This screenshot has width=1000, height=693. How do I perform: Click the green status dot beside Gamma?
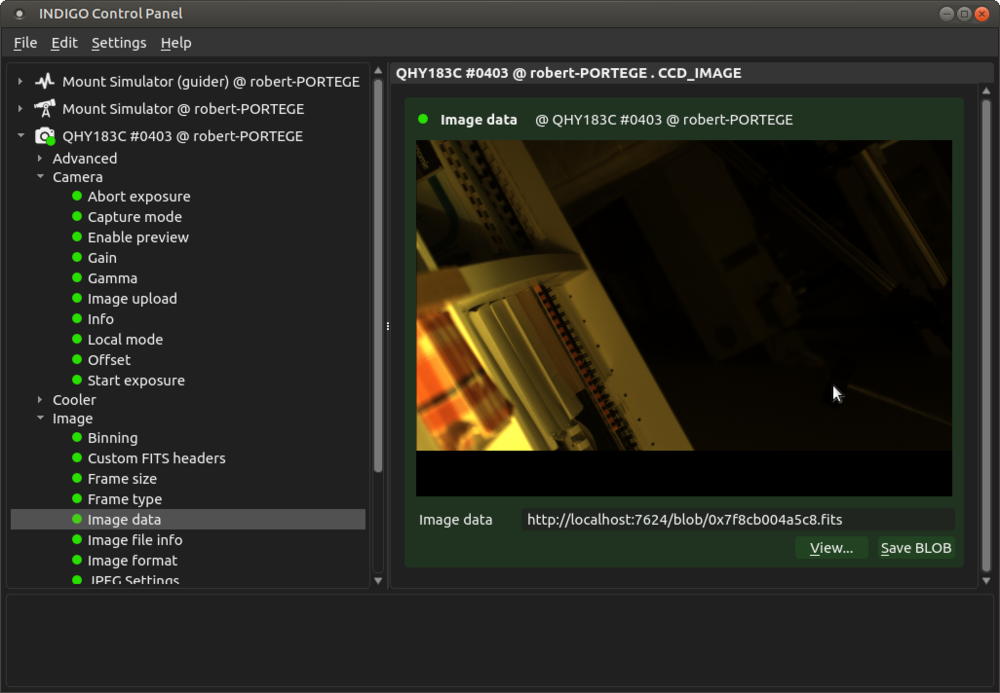pos(77,277)
